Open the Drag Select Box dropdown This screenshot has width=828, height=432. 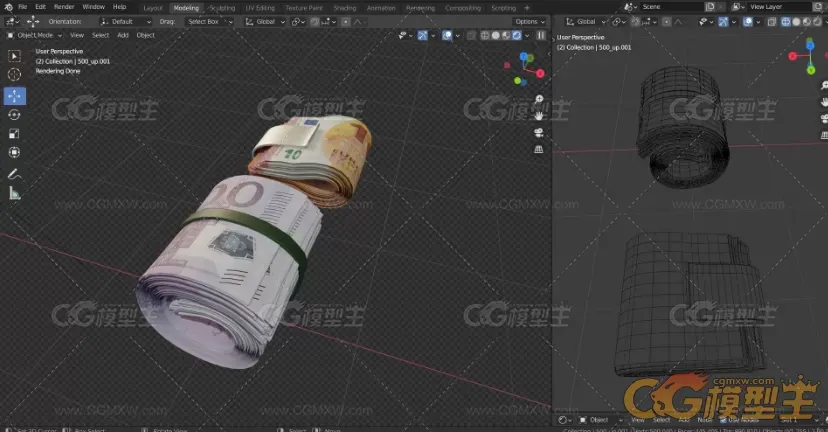coord(209,22)
